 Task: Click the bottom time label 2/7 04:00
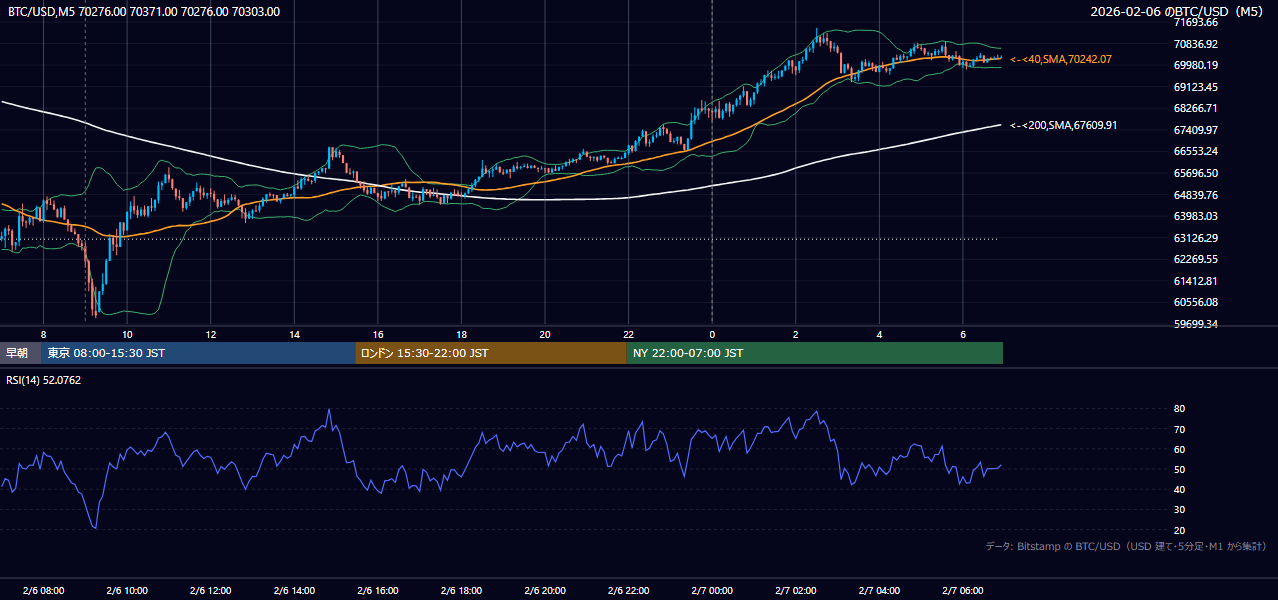[880, 590]
